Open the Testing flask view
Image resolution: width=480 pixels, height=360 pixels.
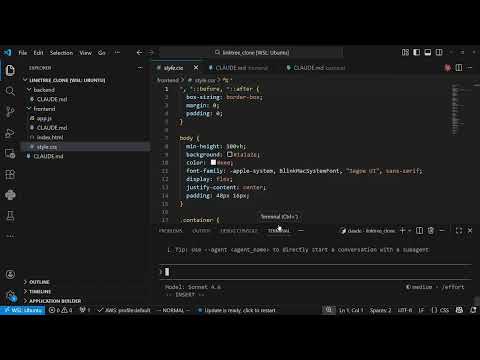pos(10,216)
